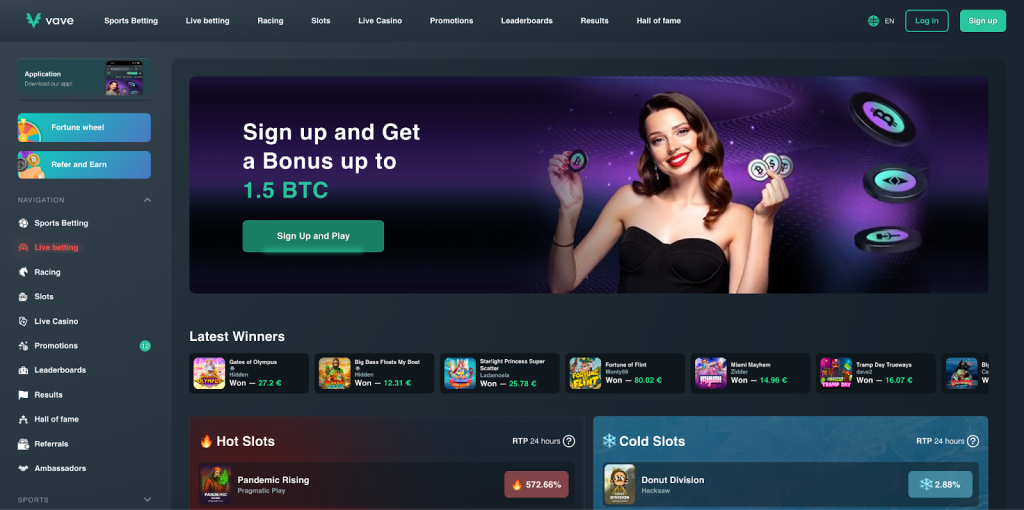Open the Hot Slots RTP help icon
Image resolution: width=1024 pixels, height=510 pixels.
point(569,441)
